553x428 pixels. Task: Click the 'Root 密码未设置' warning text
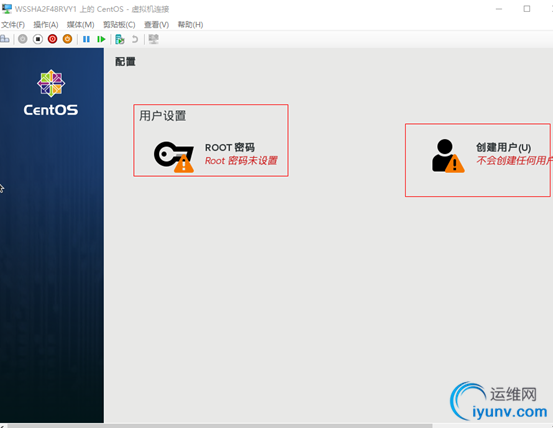pyautogui.click(x=241, y=161)
